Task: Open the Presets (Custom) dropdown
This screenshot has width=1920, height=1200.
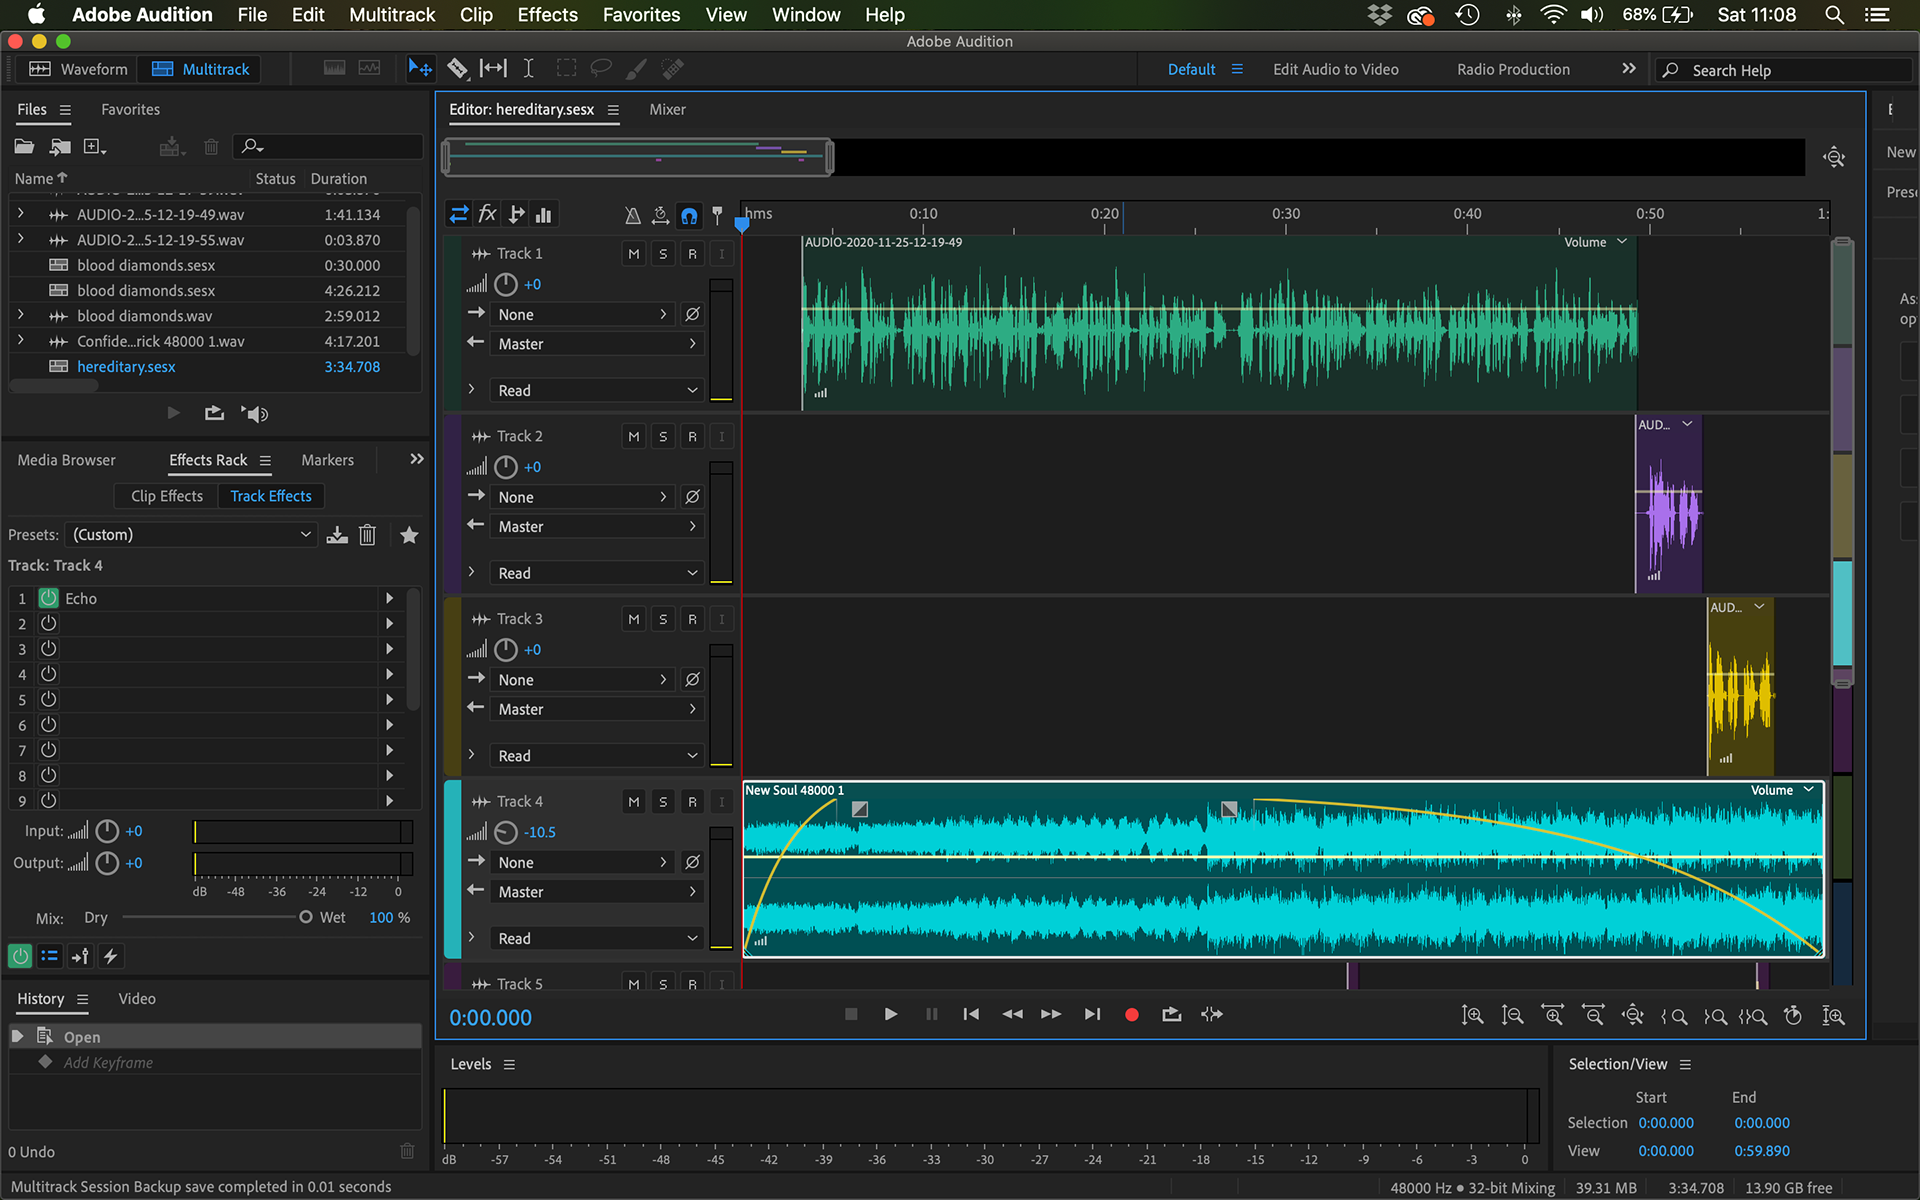Action: click(x=191, y=535)
